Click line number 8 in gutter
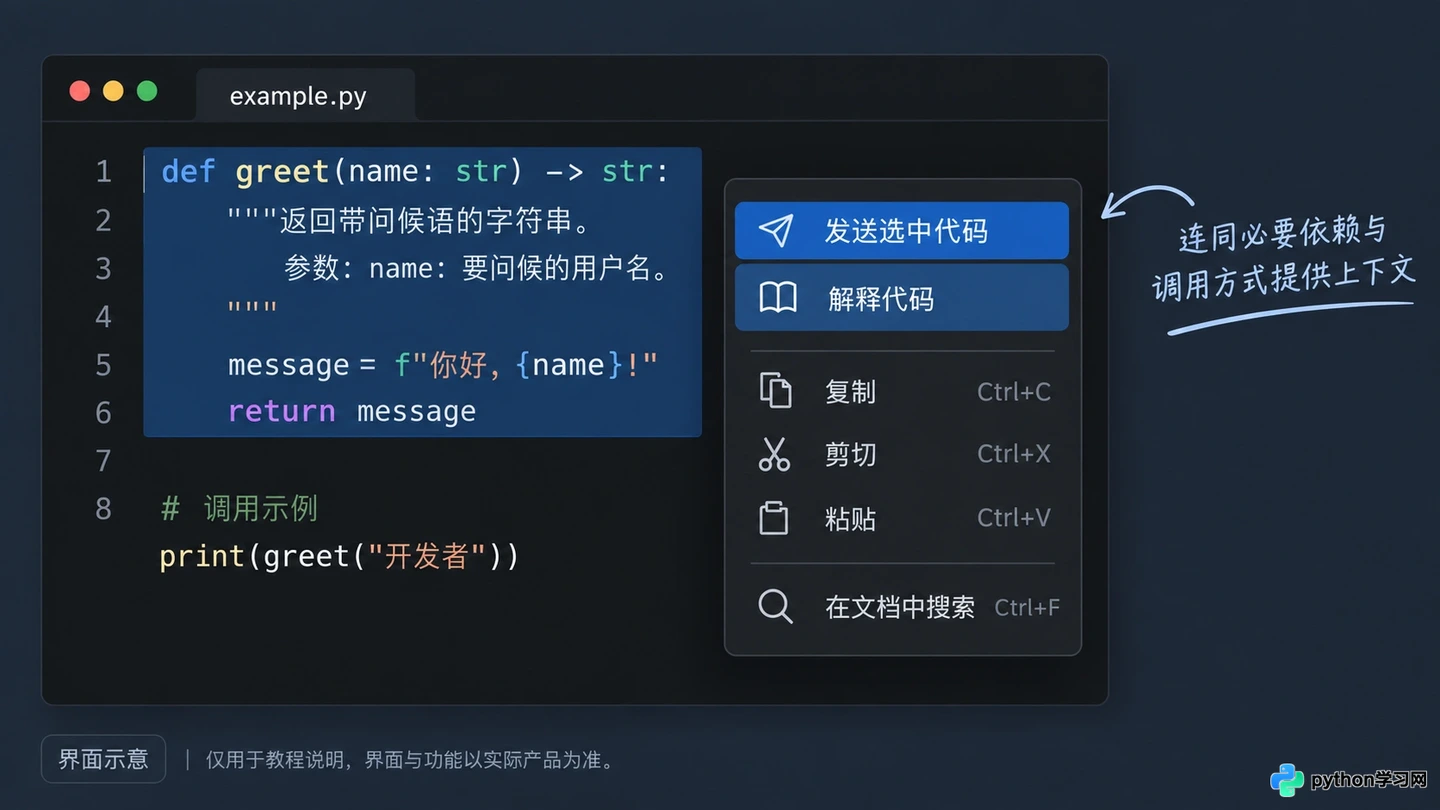The height and width of the screenshot is (810, 1440). [x=103, y=508]
